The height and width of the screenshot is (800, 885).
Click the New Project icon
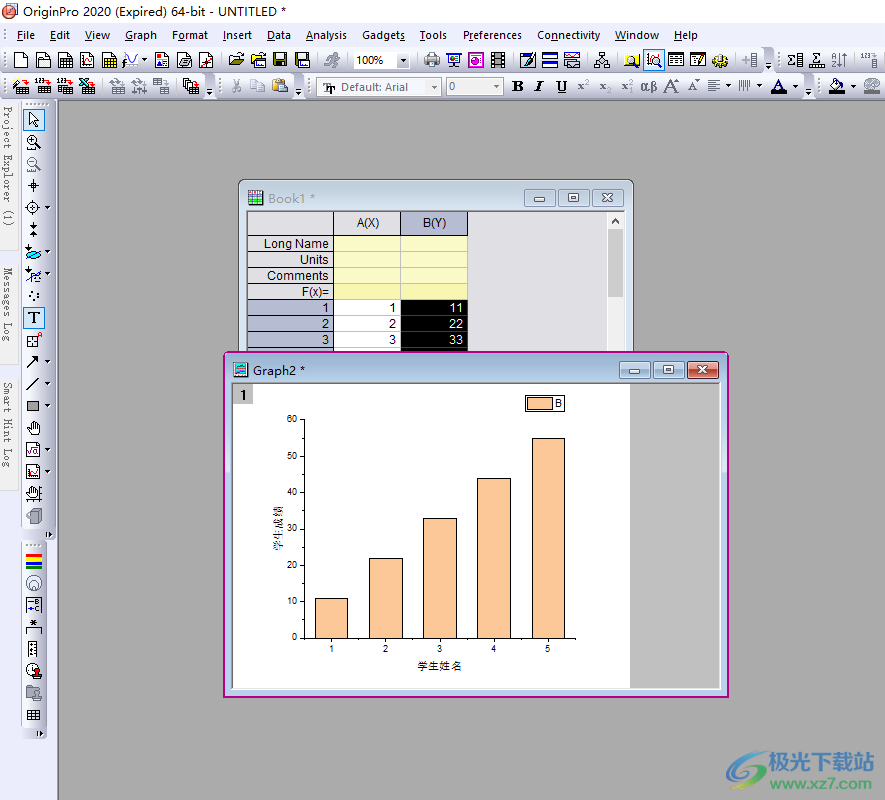20,60
